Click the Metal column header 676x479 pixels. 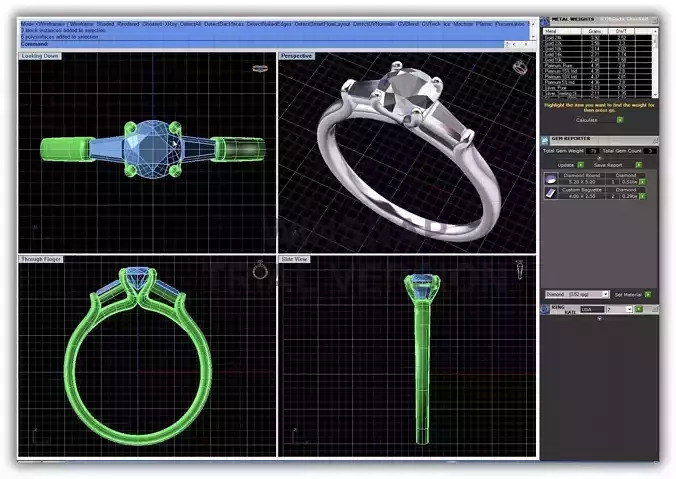(x=562, y=31)
